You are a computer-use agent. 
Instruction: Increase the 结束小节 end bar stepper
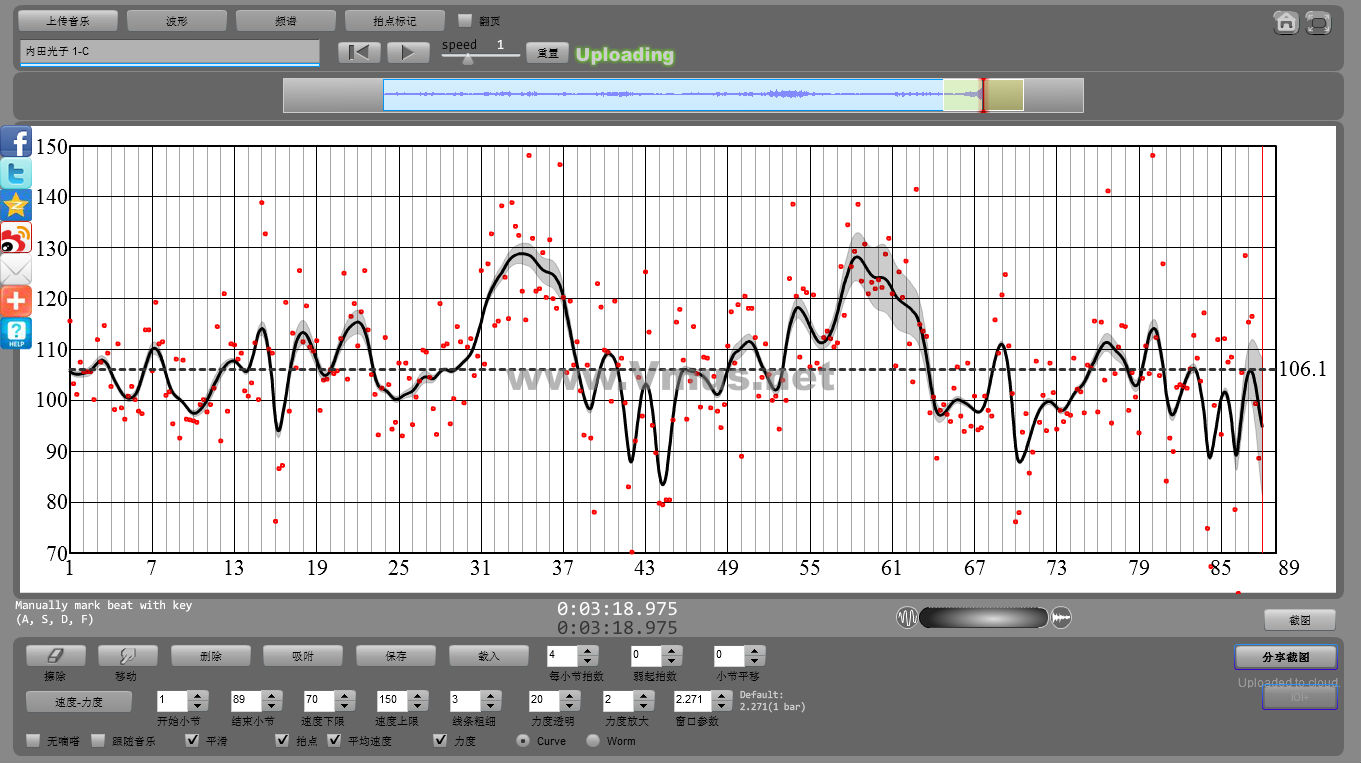270,695
